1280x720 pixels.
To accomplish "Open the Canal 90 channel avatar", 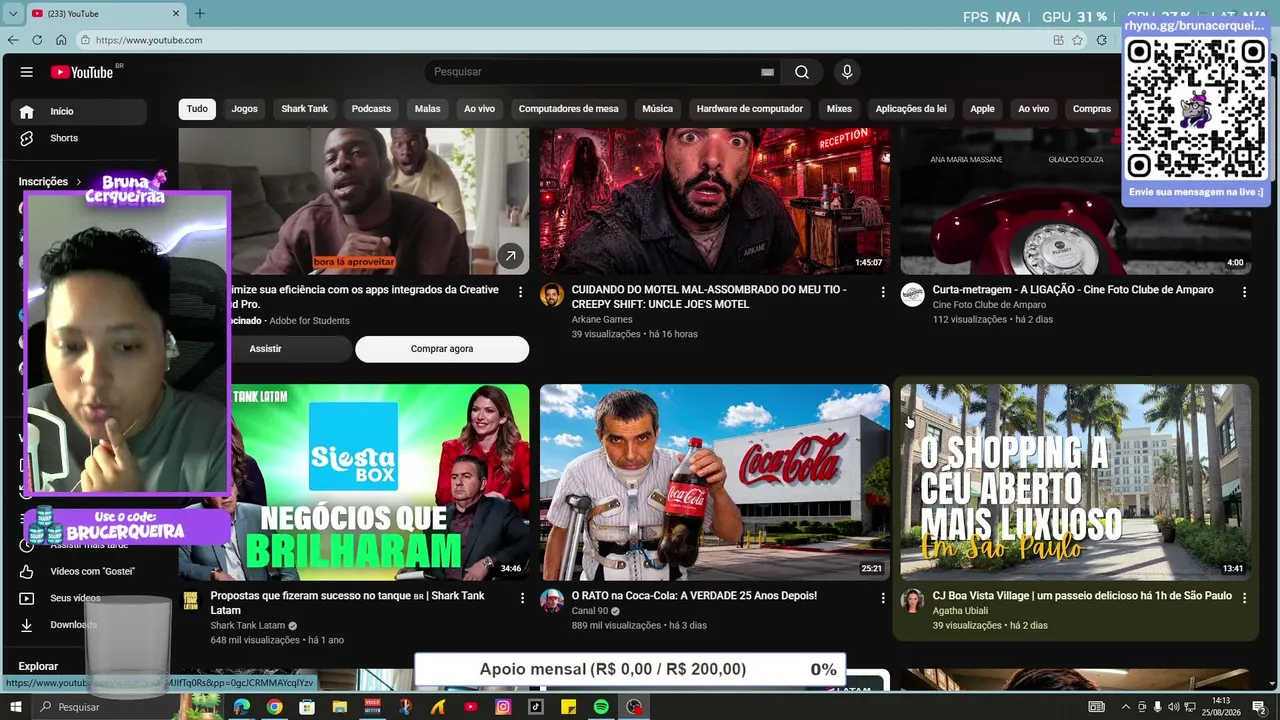I will pyautogui.click(x=552, y=601).
